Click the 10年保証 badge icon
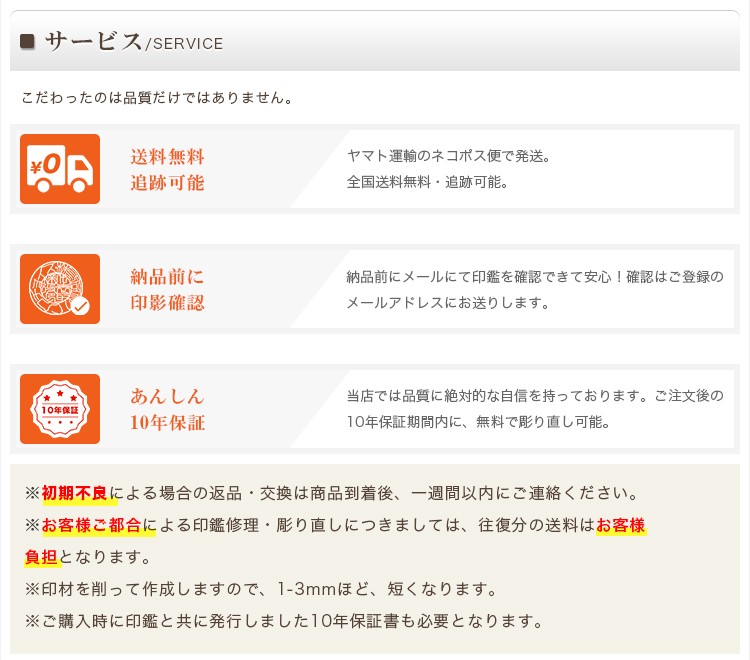Image resolution: width=750 pixels, height=660 pixels. click(60, 409)
